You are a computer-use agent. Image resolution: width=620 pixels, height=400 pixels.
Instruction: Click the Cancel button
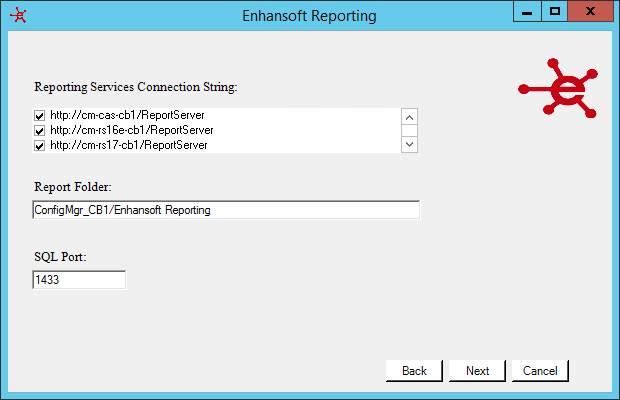click(x=540, y=371)
